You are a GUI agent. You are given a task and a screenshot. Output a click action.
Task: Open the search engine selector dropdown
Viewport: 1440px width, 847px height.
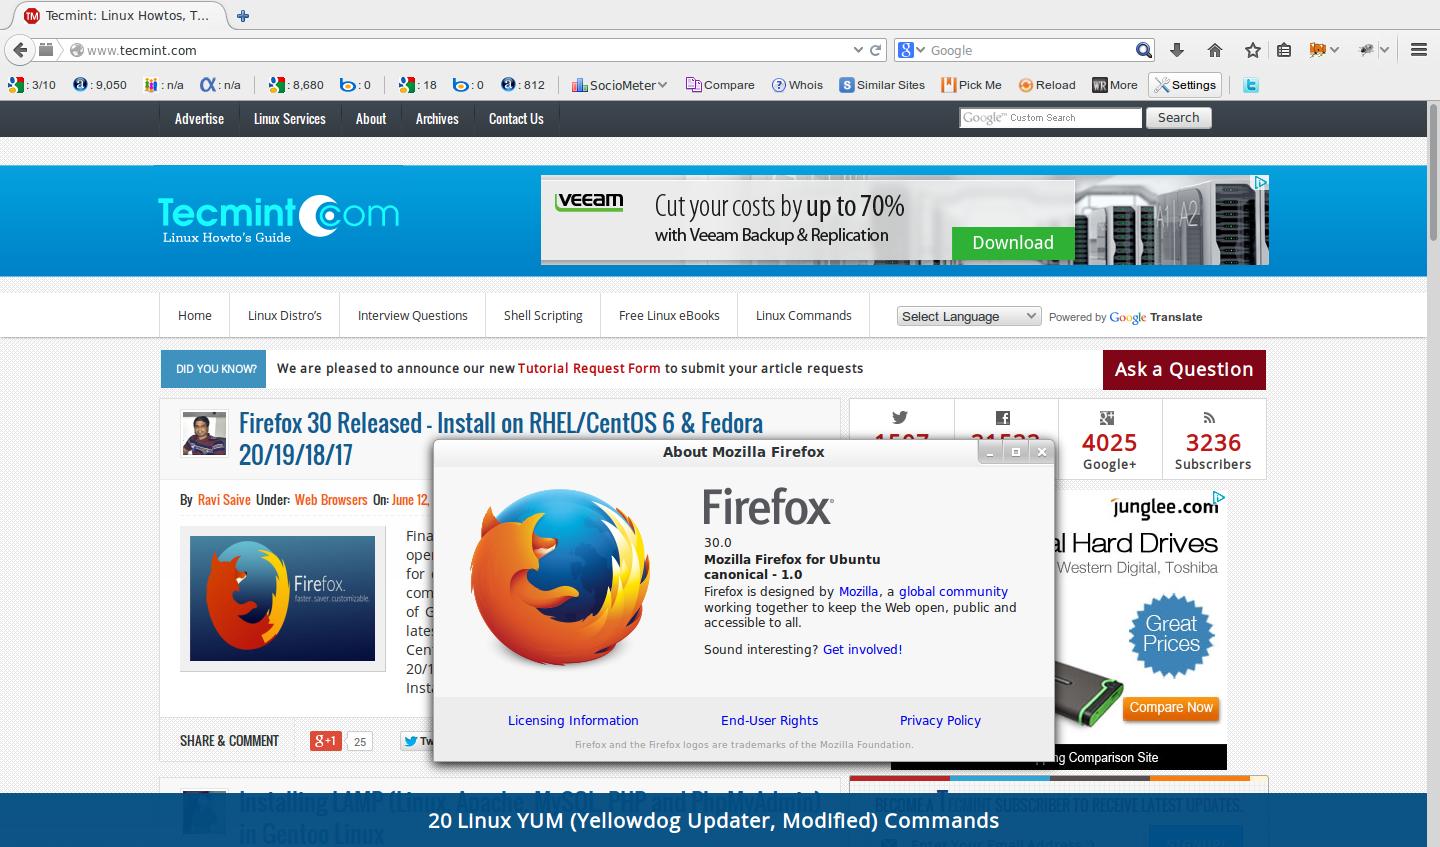point(912,50)
